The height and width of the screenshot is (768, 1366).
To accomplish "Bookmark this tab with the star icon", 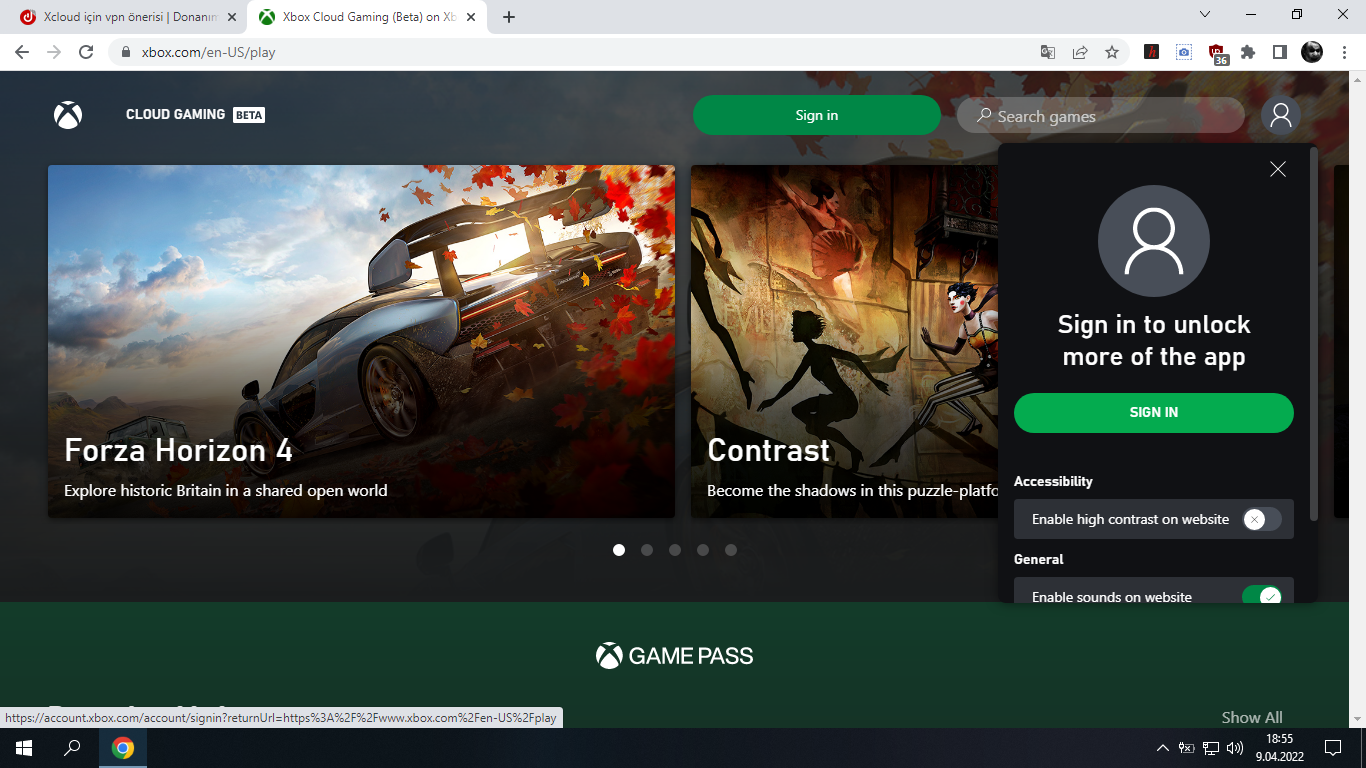I will point(1112,52).
